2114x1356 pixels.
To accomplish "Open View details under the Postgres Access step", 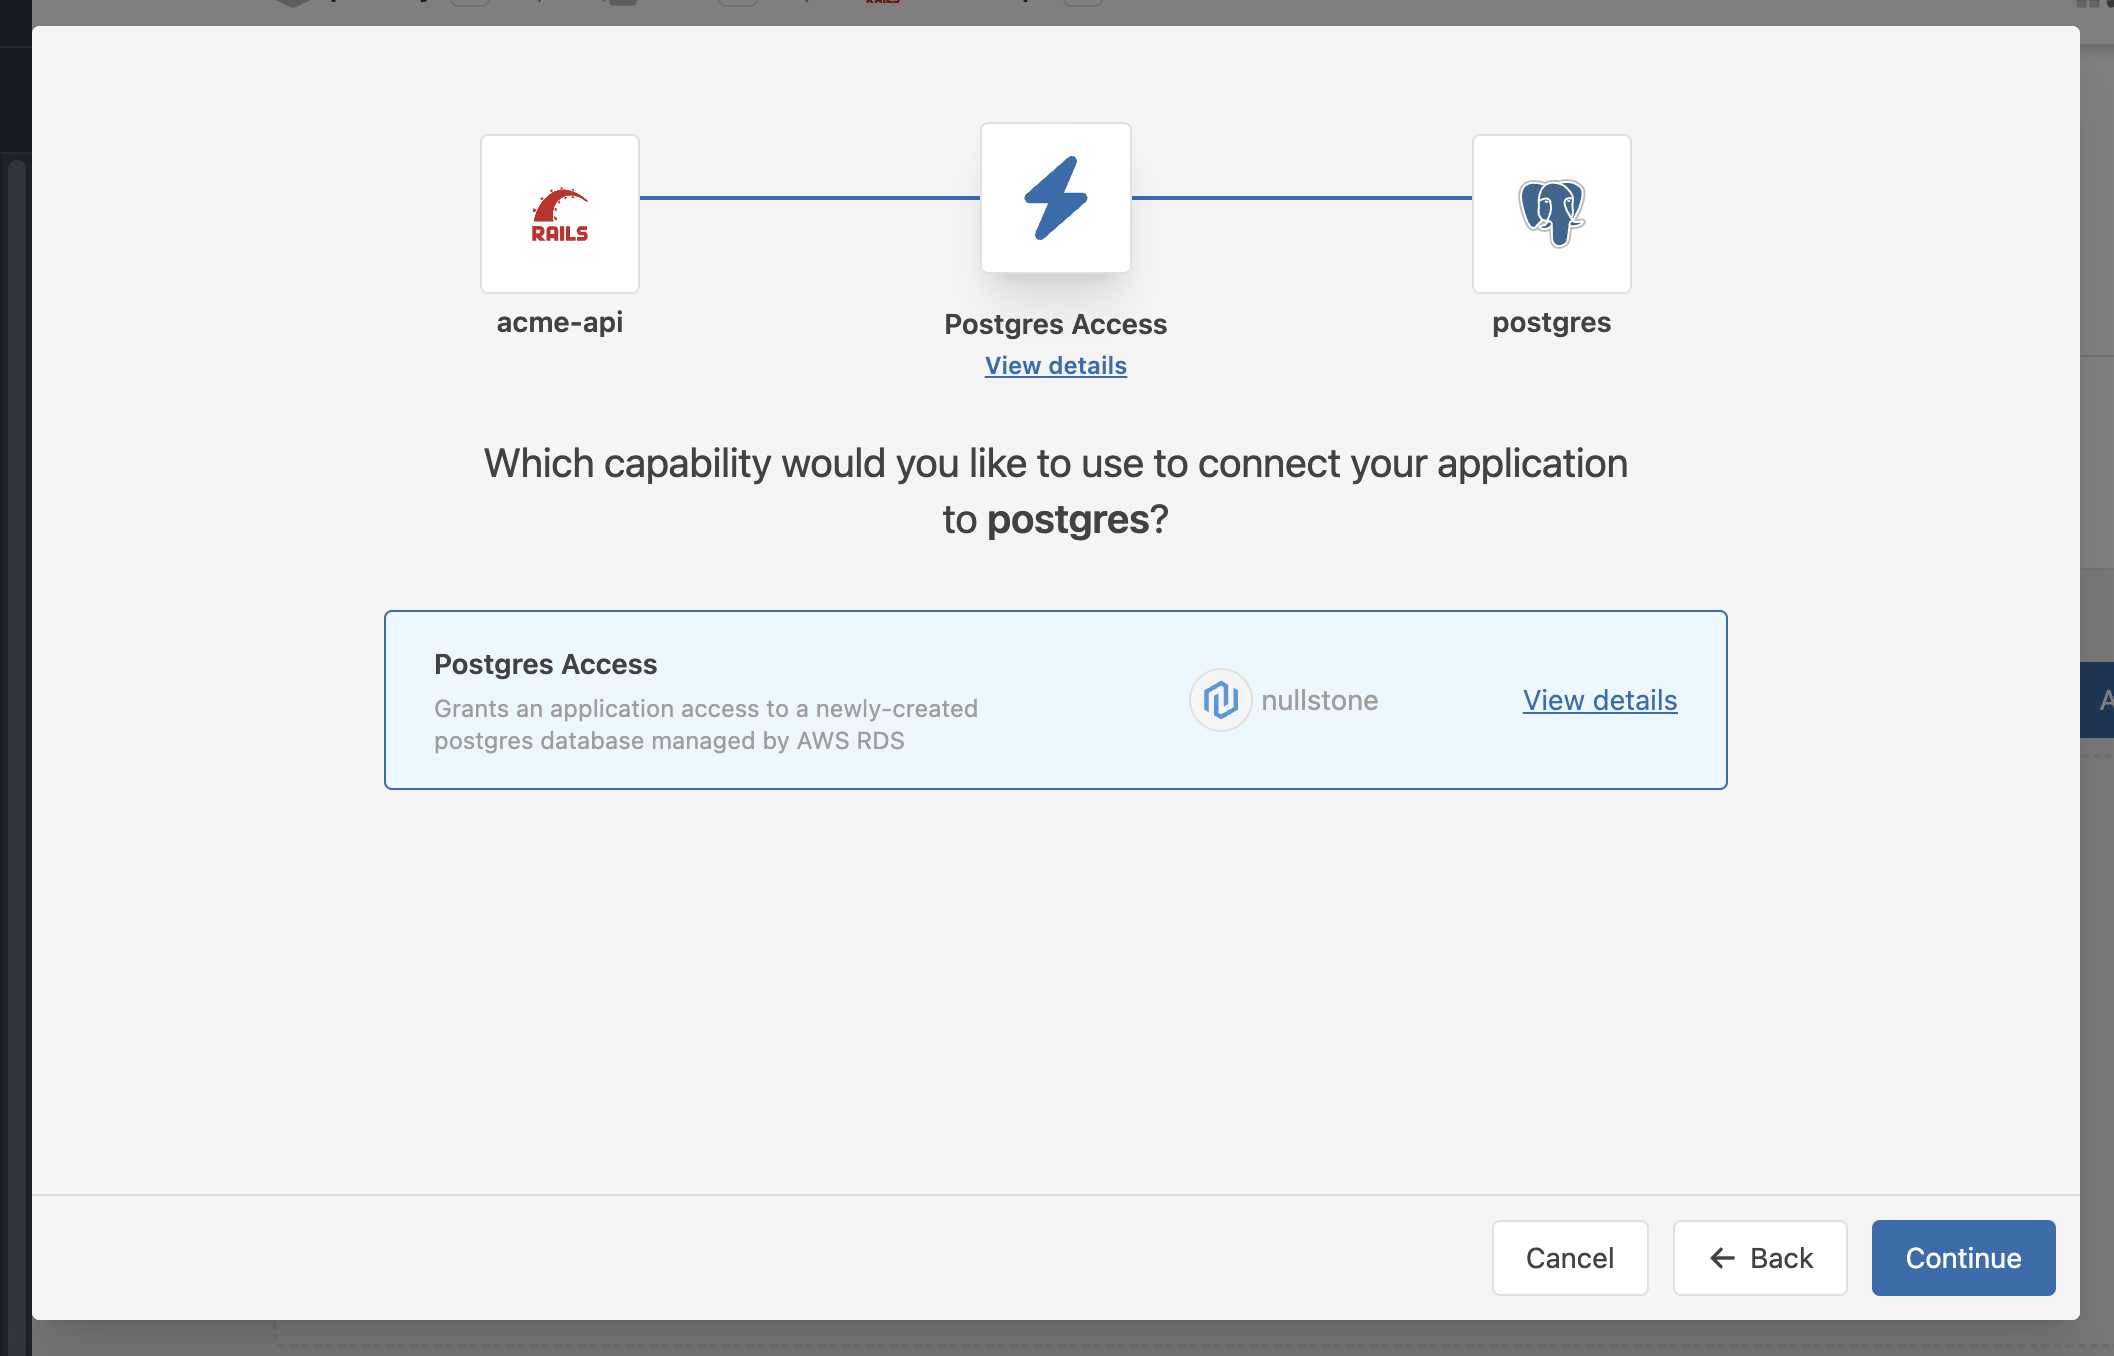I will pos(1055,365).
